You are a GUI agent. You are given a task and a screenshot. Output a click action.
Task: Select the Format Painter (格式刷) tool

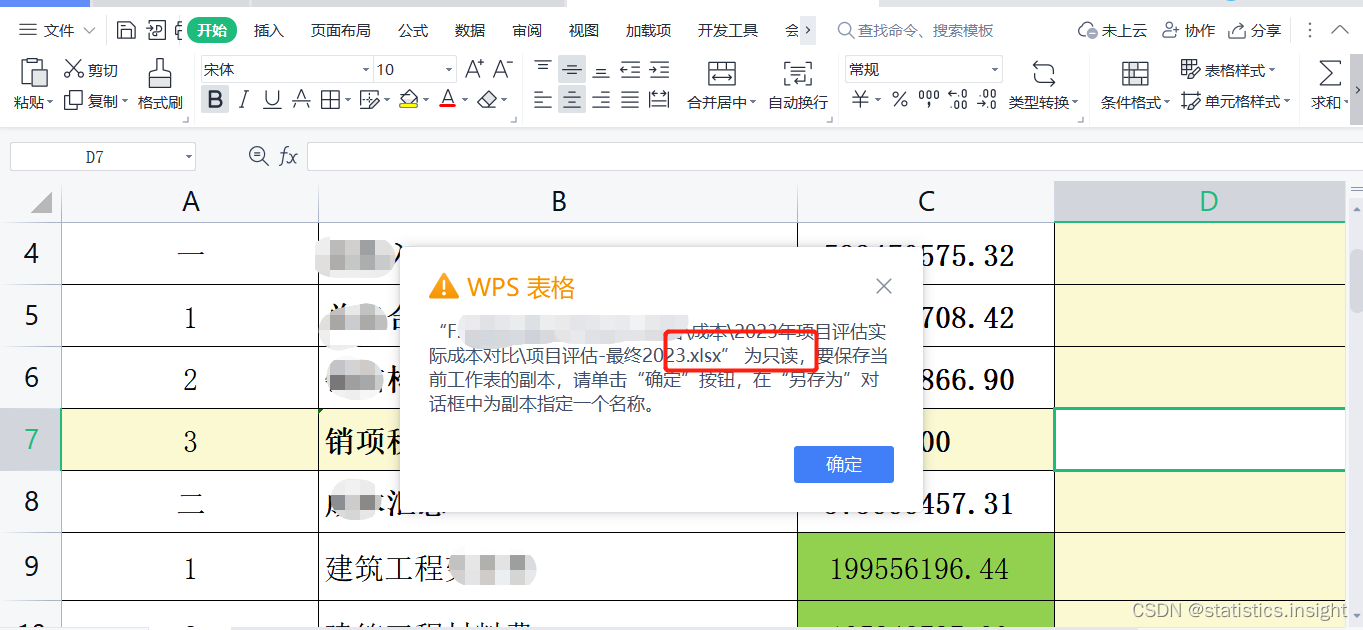coord(160,85)
